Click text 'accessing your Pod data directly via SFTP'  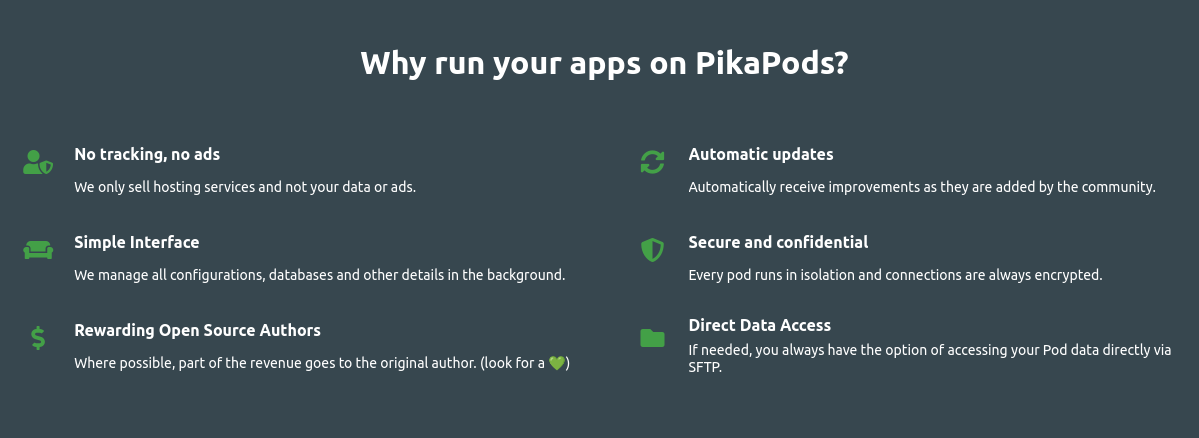click(930, 359)
